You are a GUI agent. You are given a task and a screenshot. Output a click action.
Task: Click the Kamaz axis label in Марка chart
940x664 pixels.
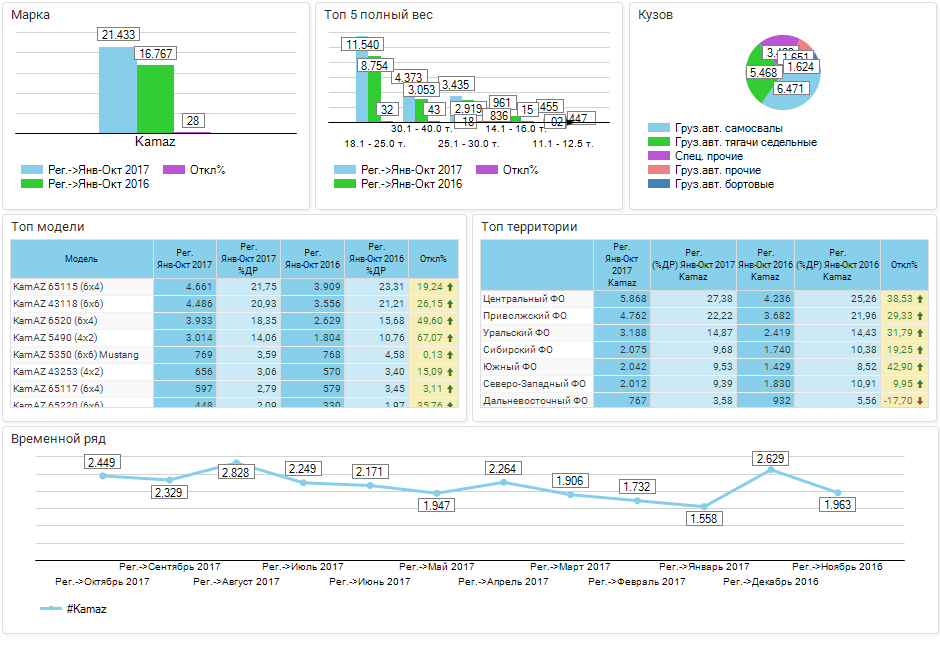pos(155,141)
